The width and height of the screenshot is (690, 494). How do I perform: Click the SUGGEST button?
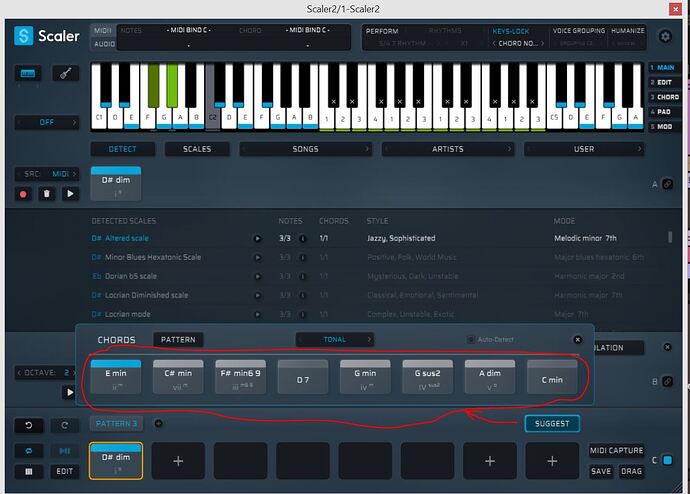click(x=552, y=424)
